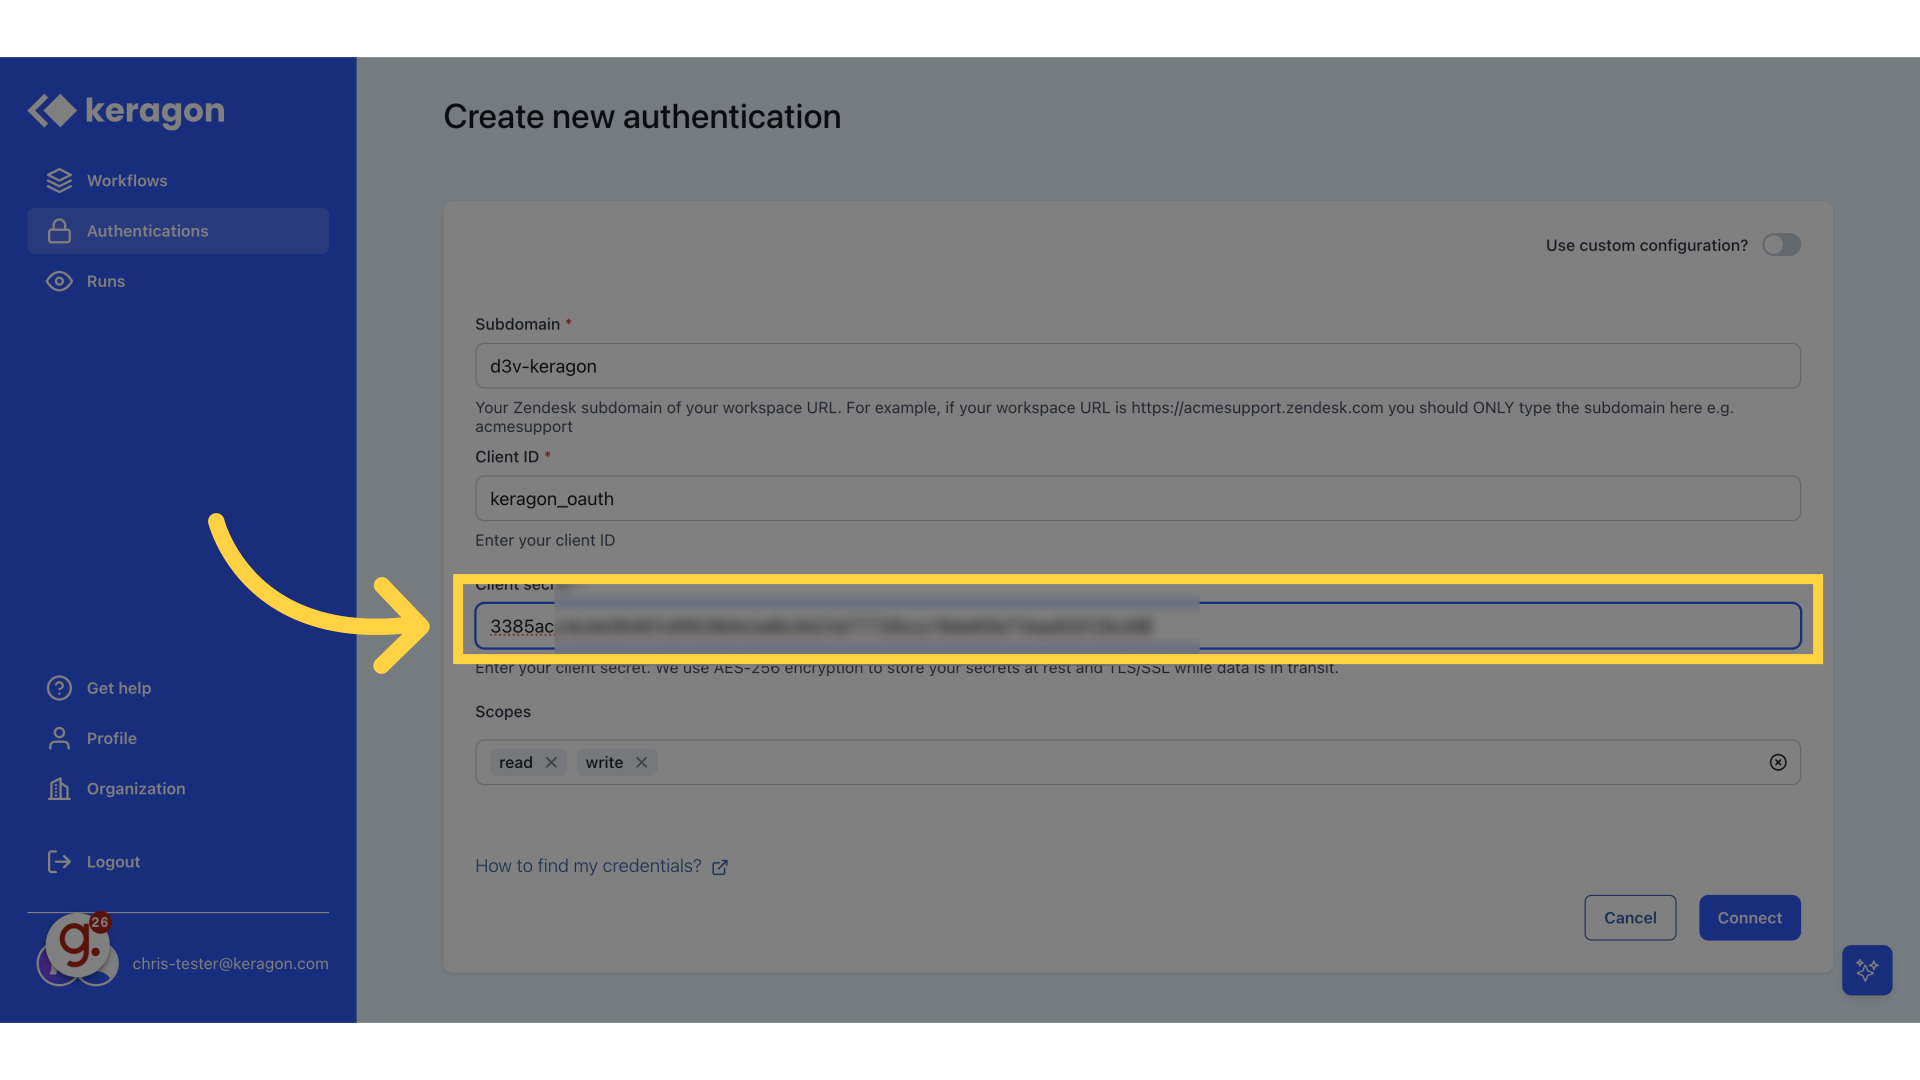This screenshot has height=1080, width=1920.
Task: Click the Runs eye icon
Action: [x=59, y=282]
